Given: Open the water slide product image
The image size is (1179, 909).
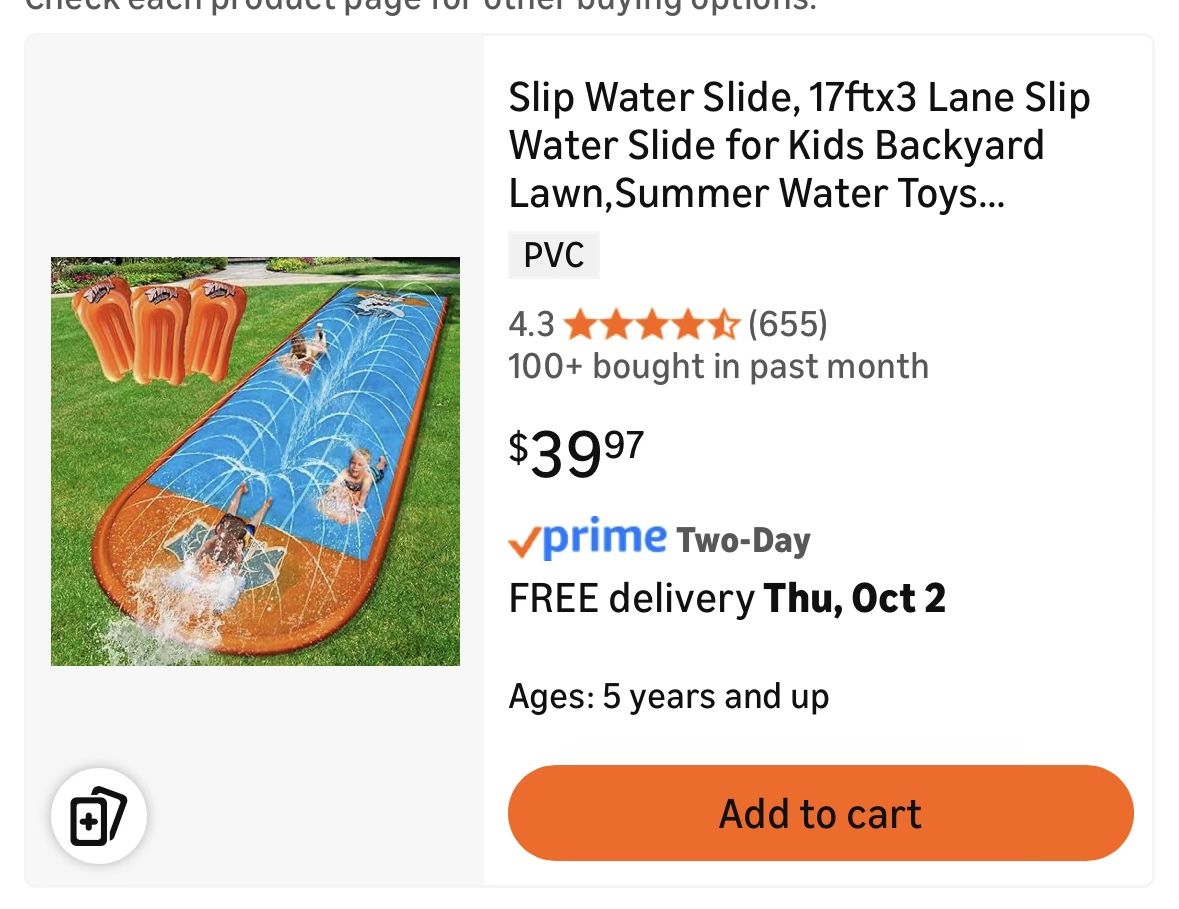Looking at the screenshot, I should point(255,461).
